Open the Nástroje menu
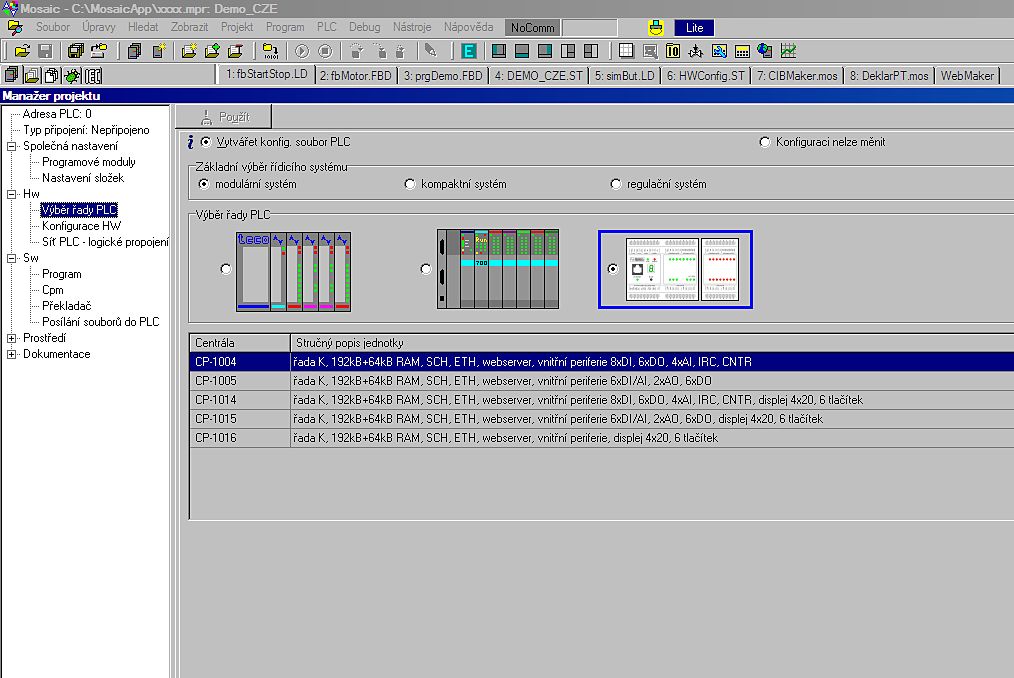 coord(411,27)
